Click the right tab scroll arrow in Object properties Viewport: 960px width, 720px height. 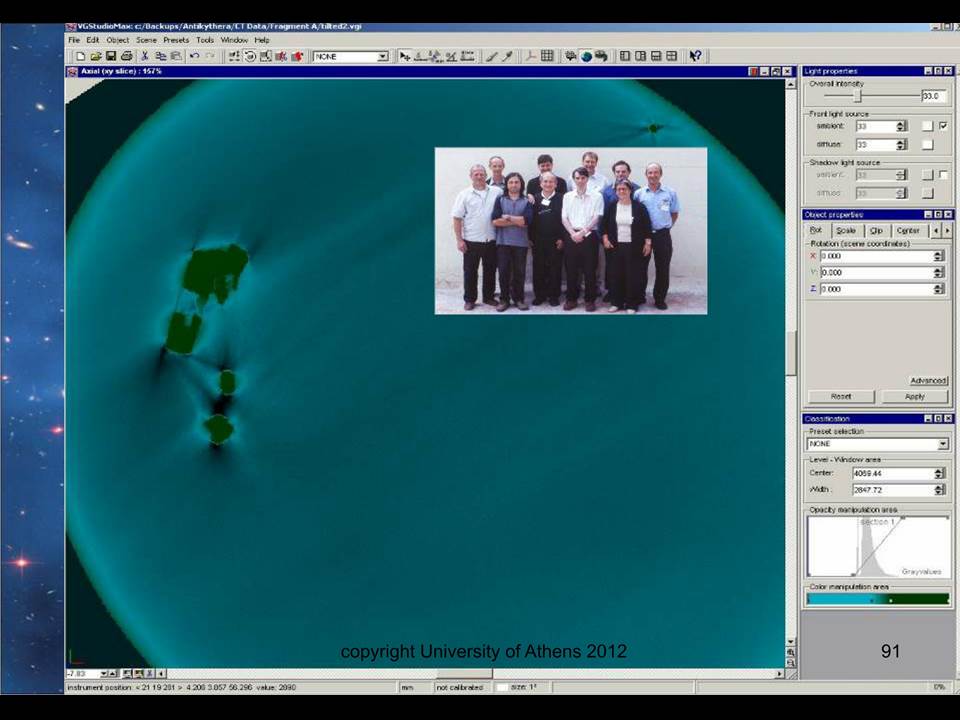947,231
